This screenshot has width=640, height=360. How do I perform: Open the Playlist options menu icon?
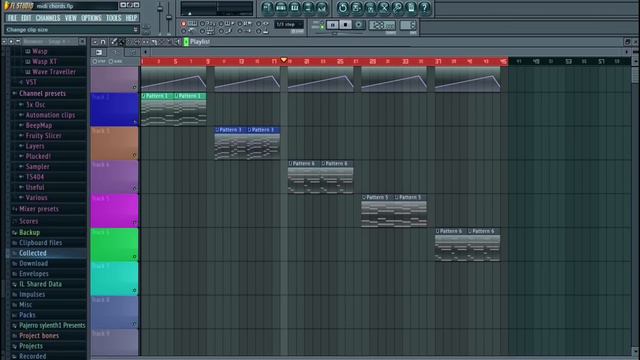click(95, 42)
